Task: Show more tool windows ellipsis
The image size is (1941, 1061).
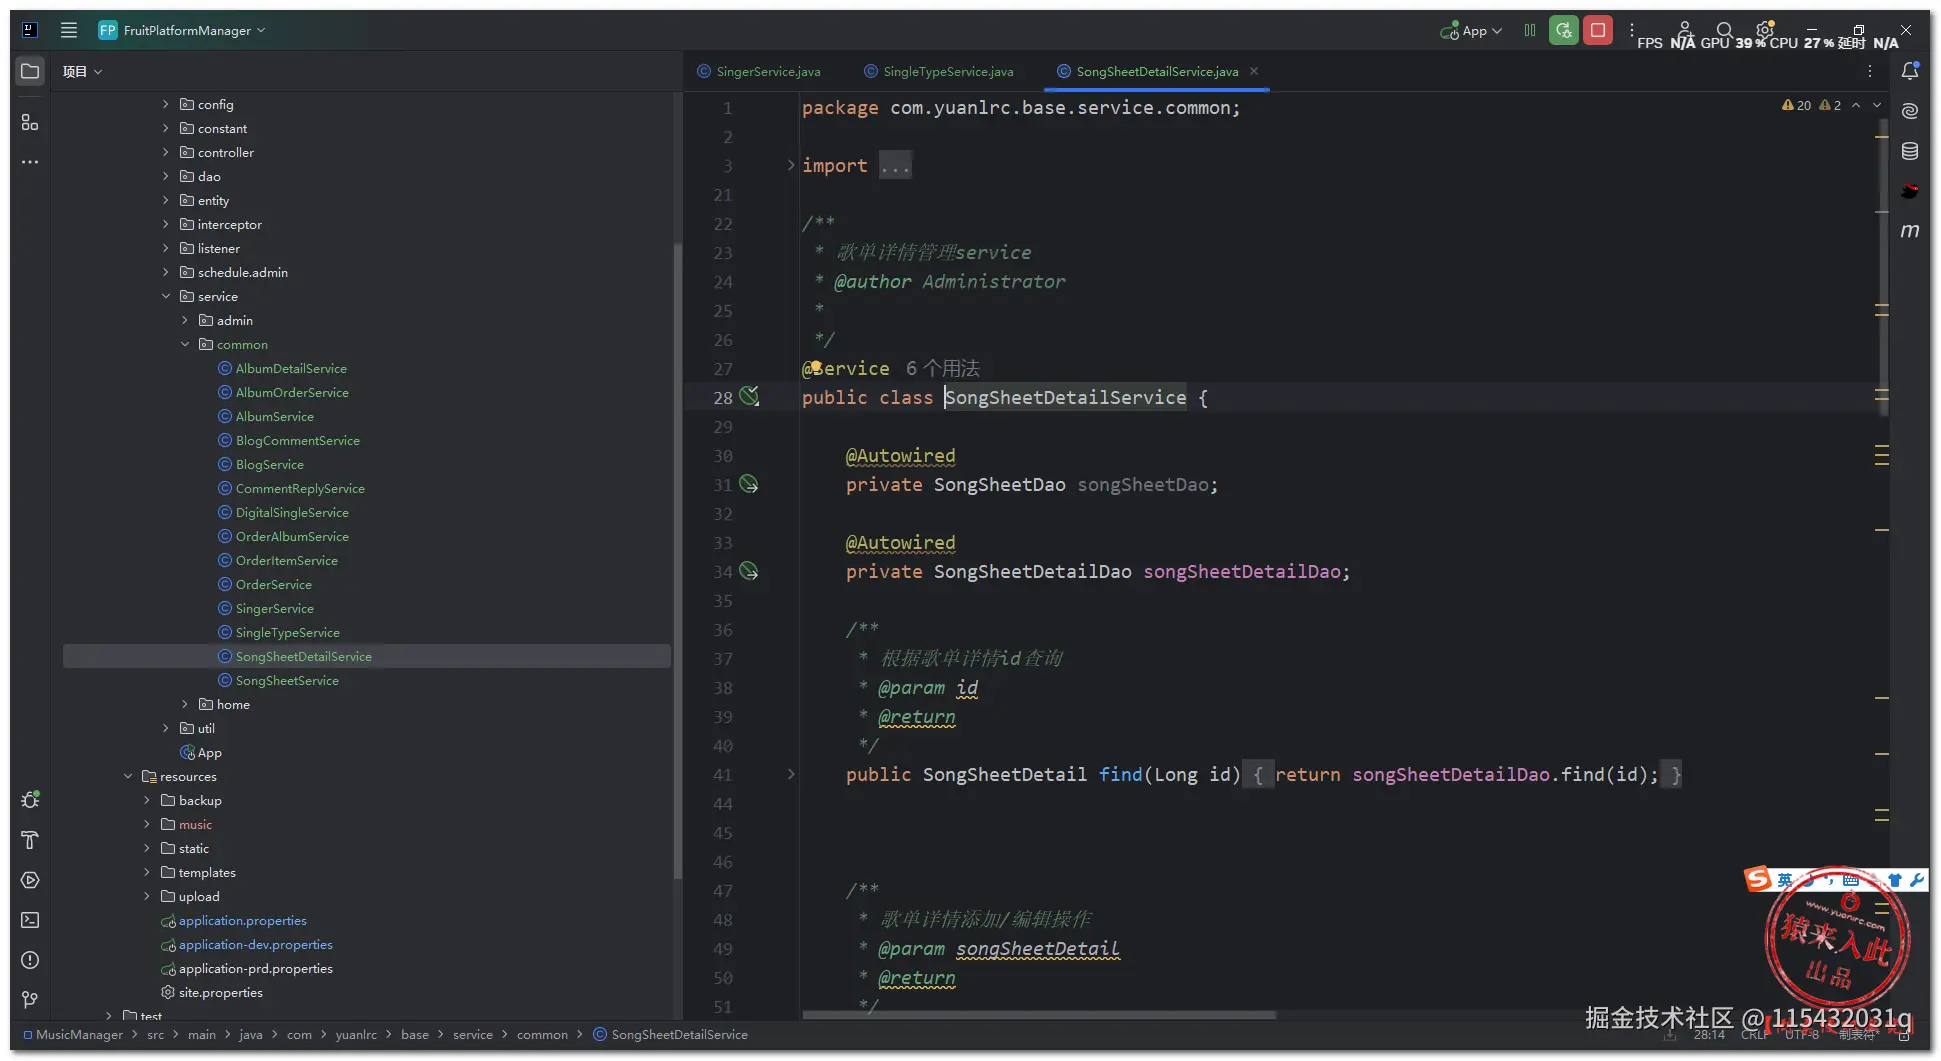Action: (x=30, y=162)
